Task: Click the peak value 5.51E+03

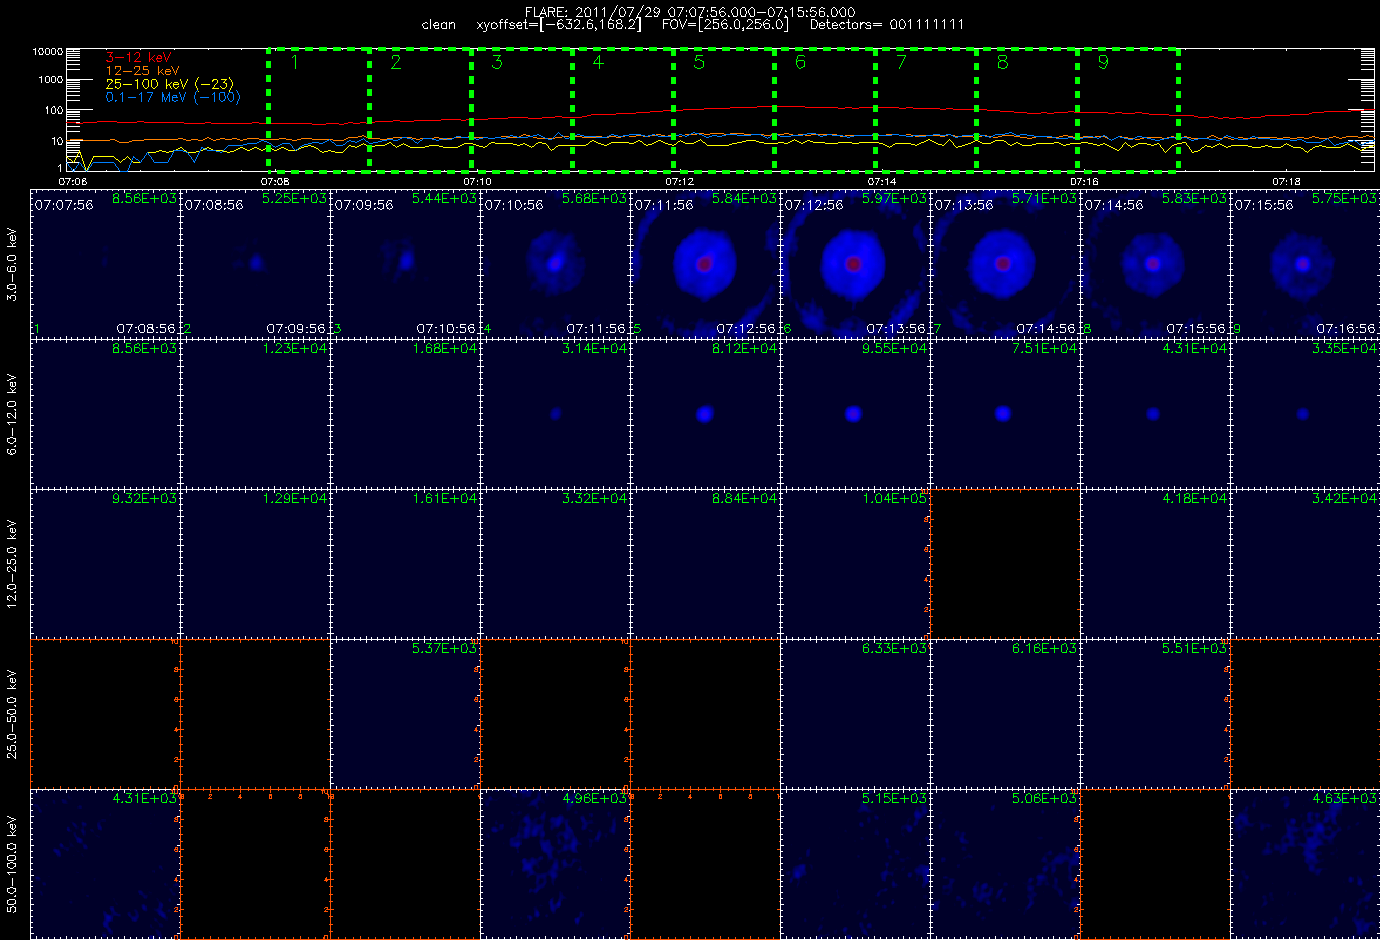Action: (x=1194, y=649)
